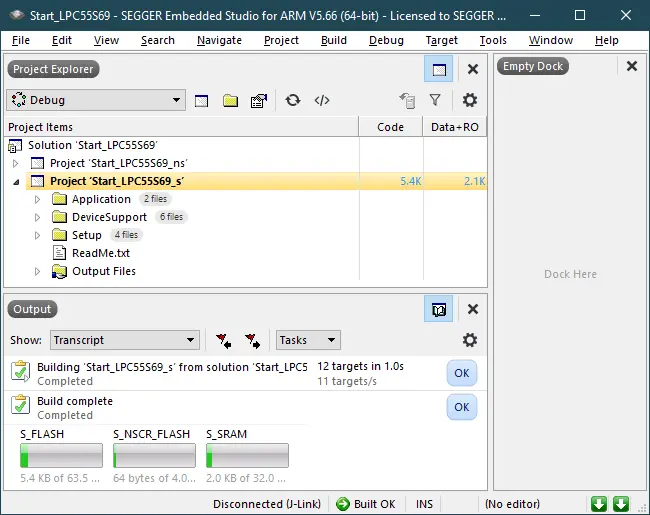Toggle the INS insert mode indicator
Viewport: 650px width, 515px height.
click(424, 504)
